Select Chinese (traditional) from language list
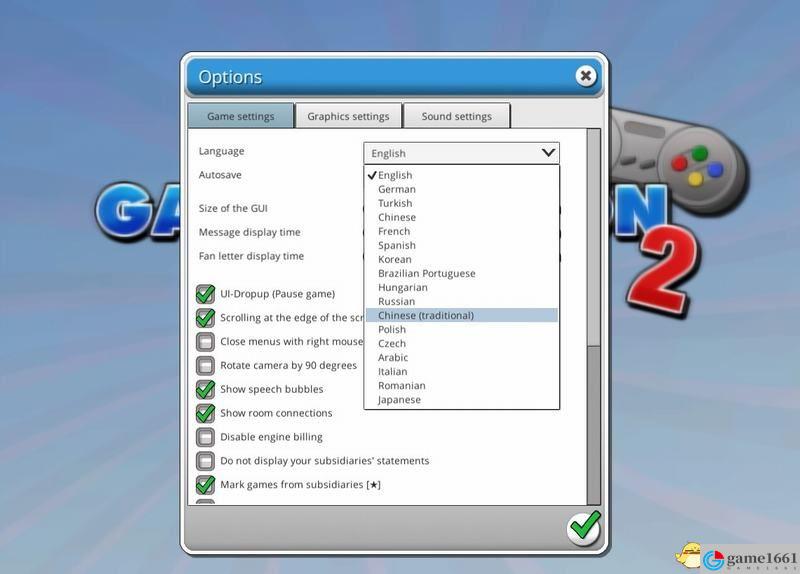Screen dimensions: 800x574 (426, 315)
